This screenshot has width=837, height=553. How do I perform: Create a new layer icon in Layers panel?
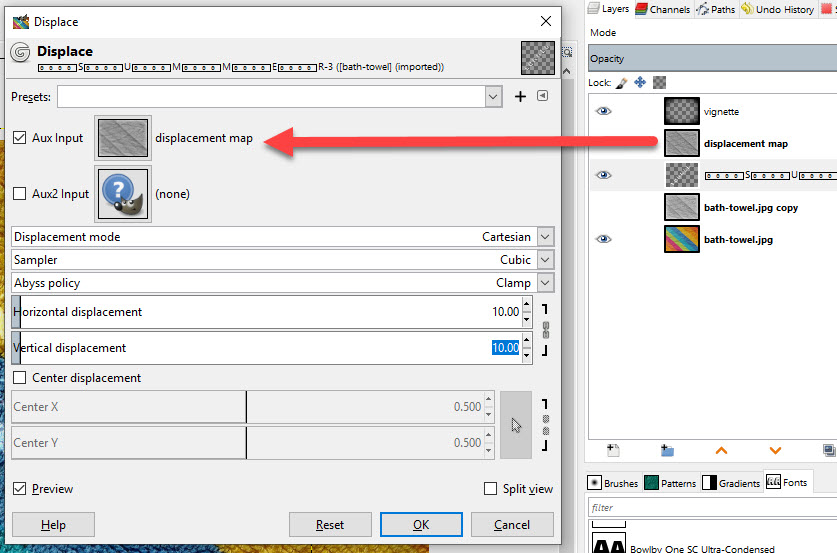coord(613,451)
